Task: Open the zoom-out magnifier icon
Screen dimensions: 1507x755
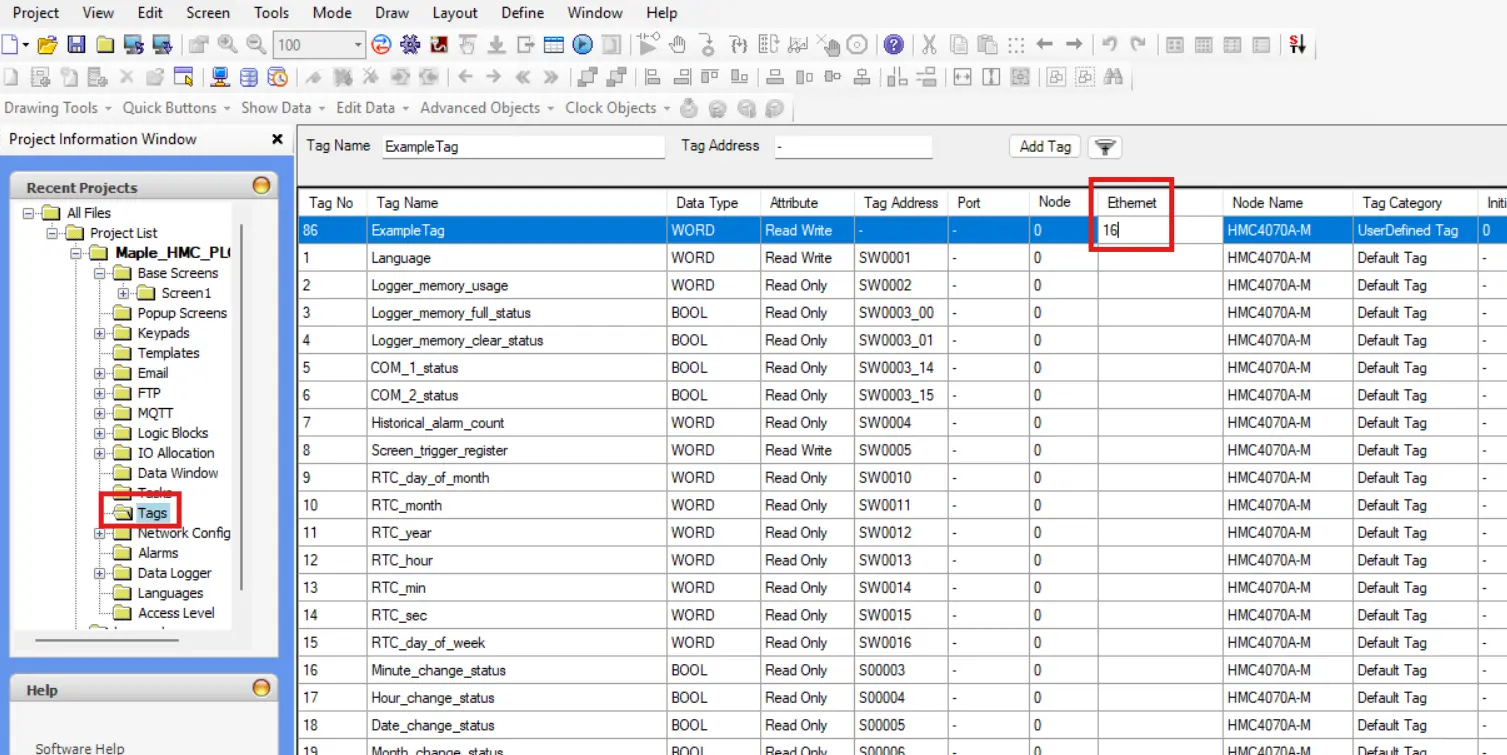Action: point(256,44)
